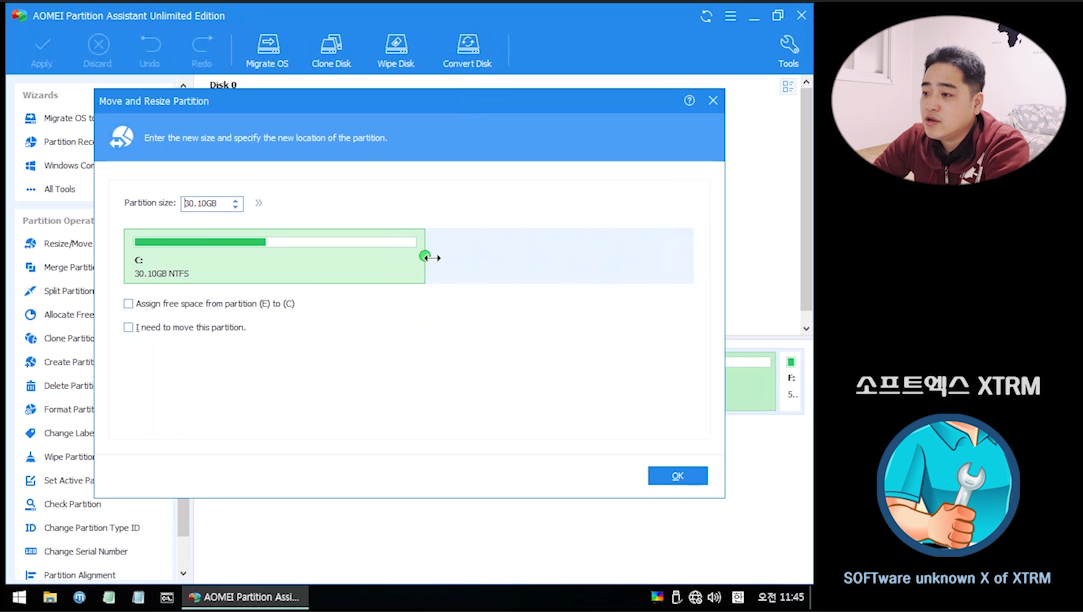
Task: Select Change Partition Type ID
Action: click(x=82, y=528)
